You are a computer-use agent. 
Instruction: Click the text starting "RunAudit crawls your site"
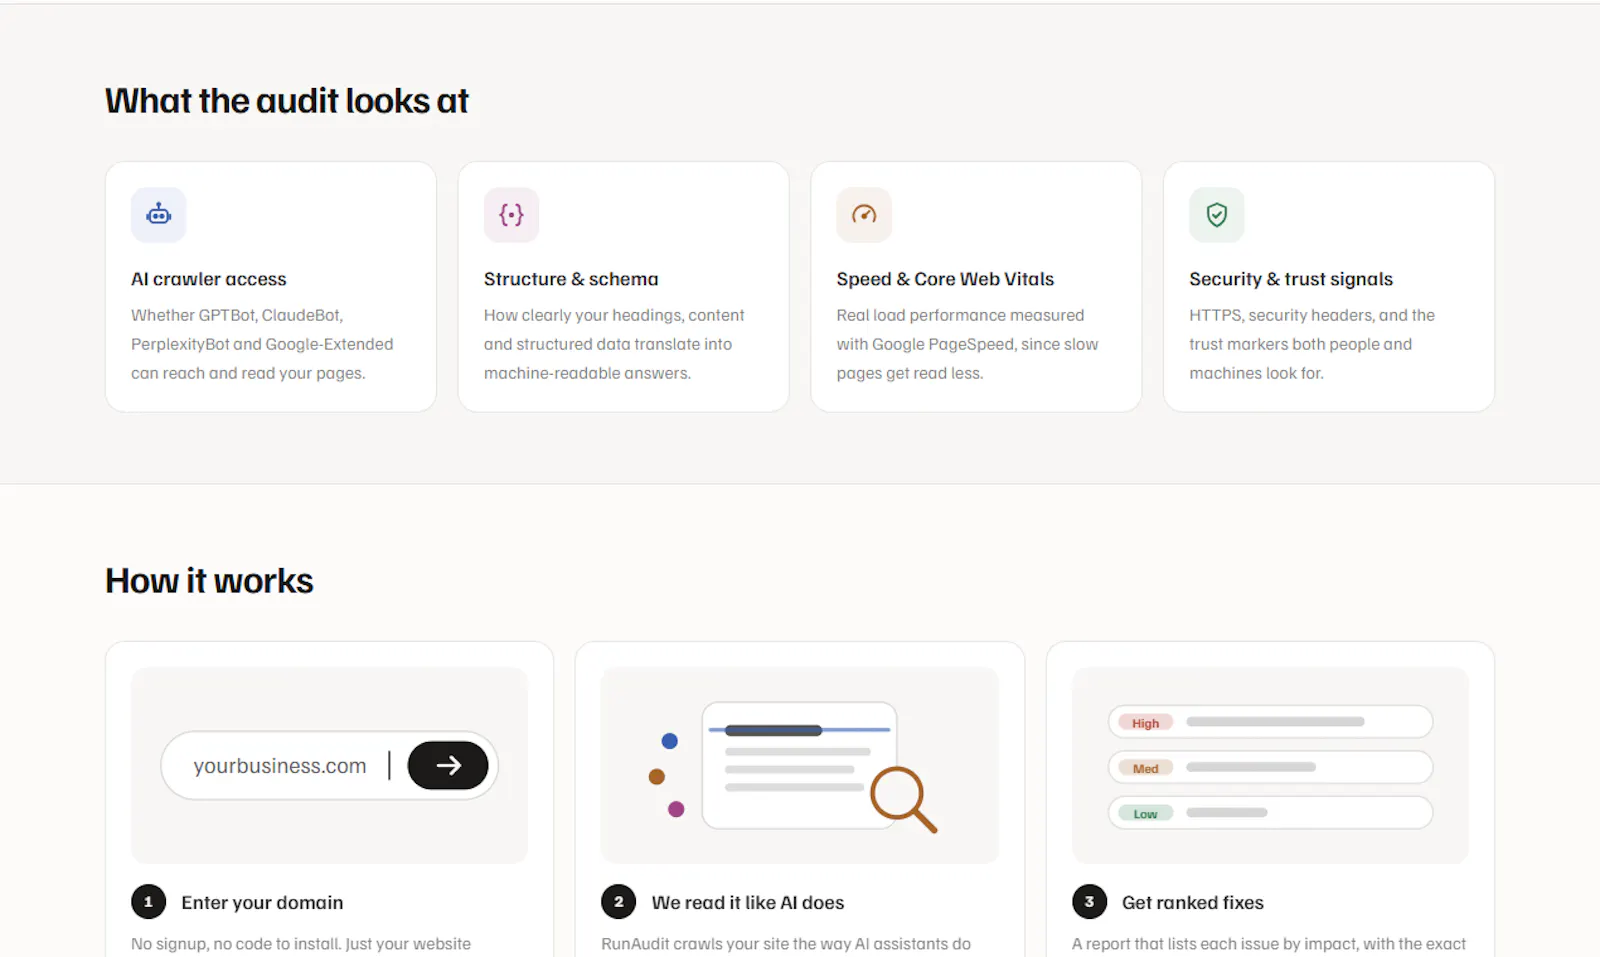786,944
